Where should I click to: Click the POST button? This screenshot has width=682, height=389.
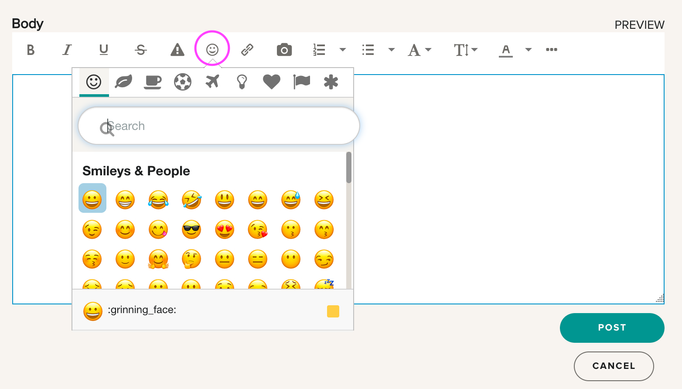(612, 328)
